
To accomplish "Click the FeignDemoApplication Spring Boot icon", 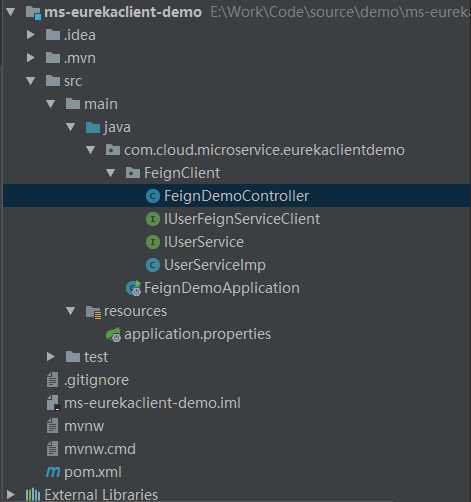I will click(134, 288).
